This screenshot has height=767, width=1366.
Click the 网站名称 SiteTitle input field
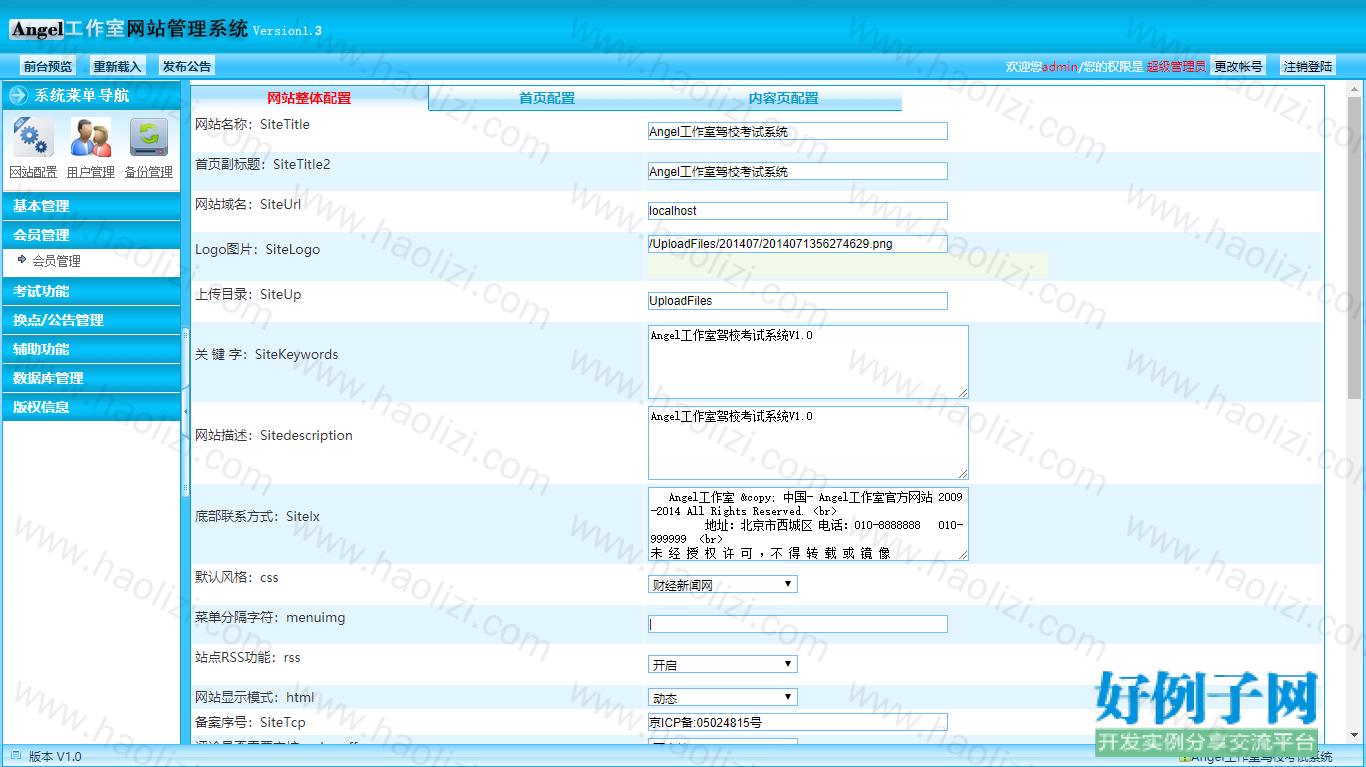pyautogui.click(x=798, y=131)
